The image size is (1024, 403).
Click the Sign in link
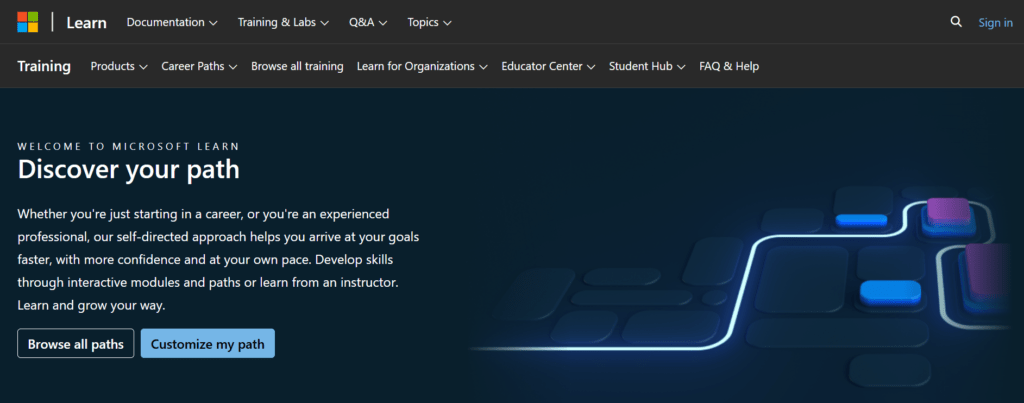(995, 23)
